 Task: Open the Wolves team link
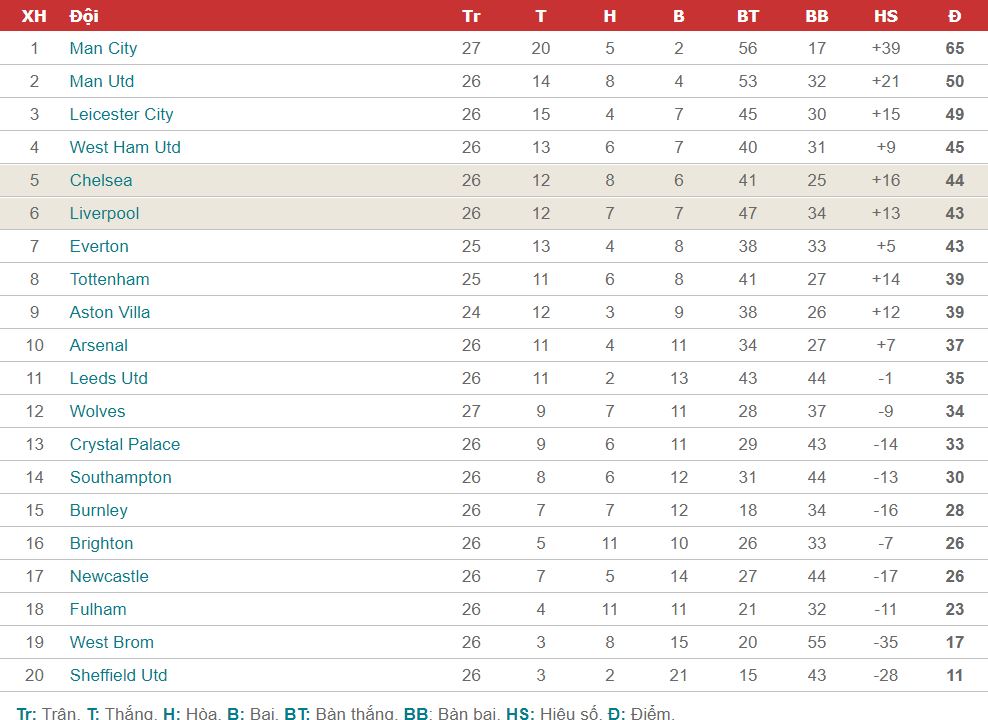[97, 411]
